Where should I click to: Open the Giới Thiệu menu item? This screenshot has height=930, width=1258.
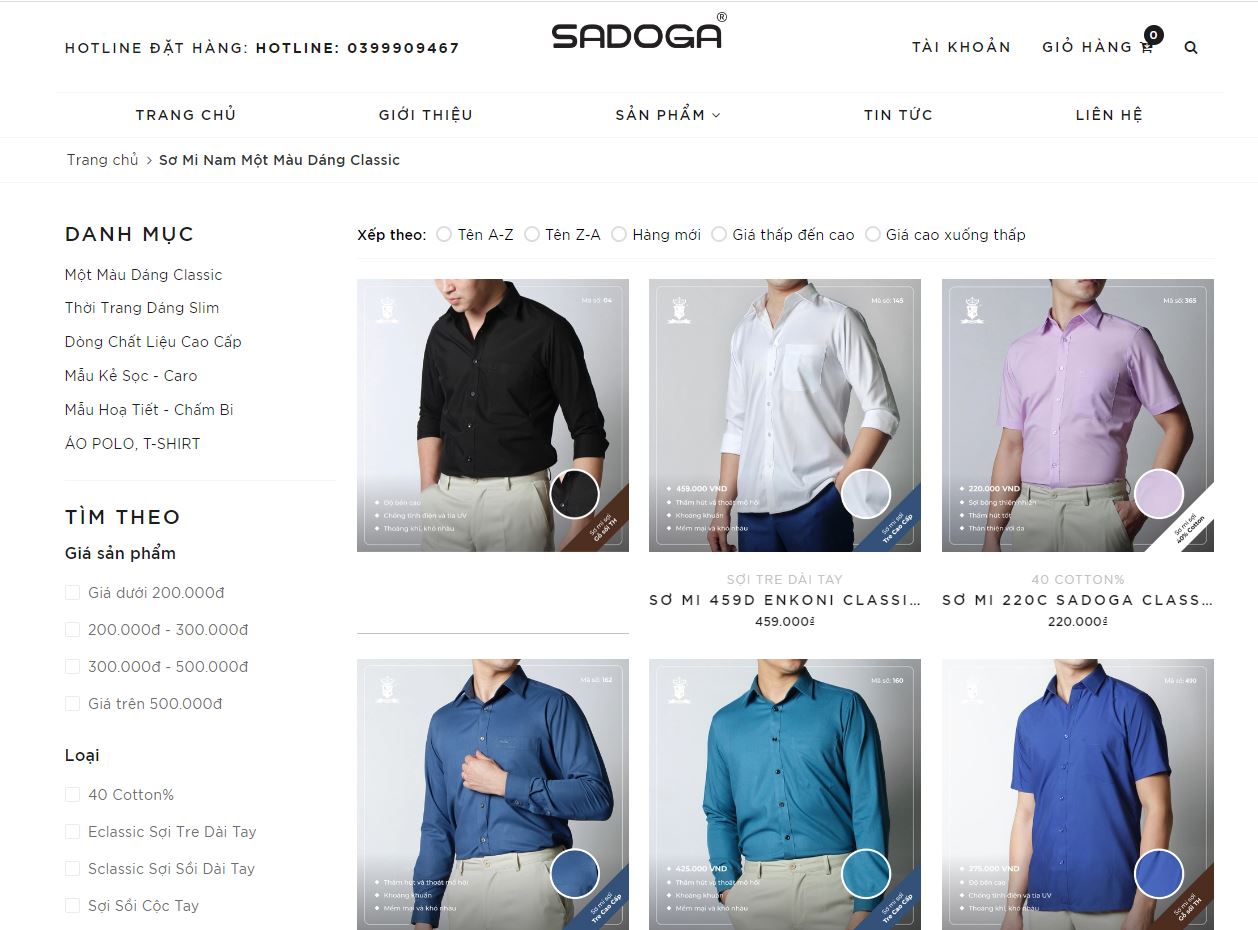pyautogui.click(x=426, y=115)
